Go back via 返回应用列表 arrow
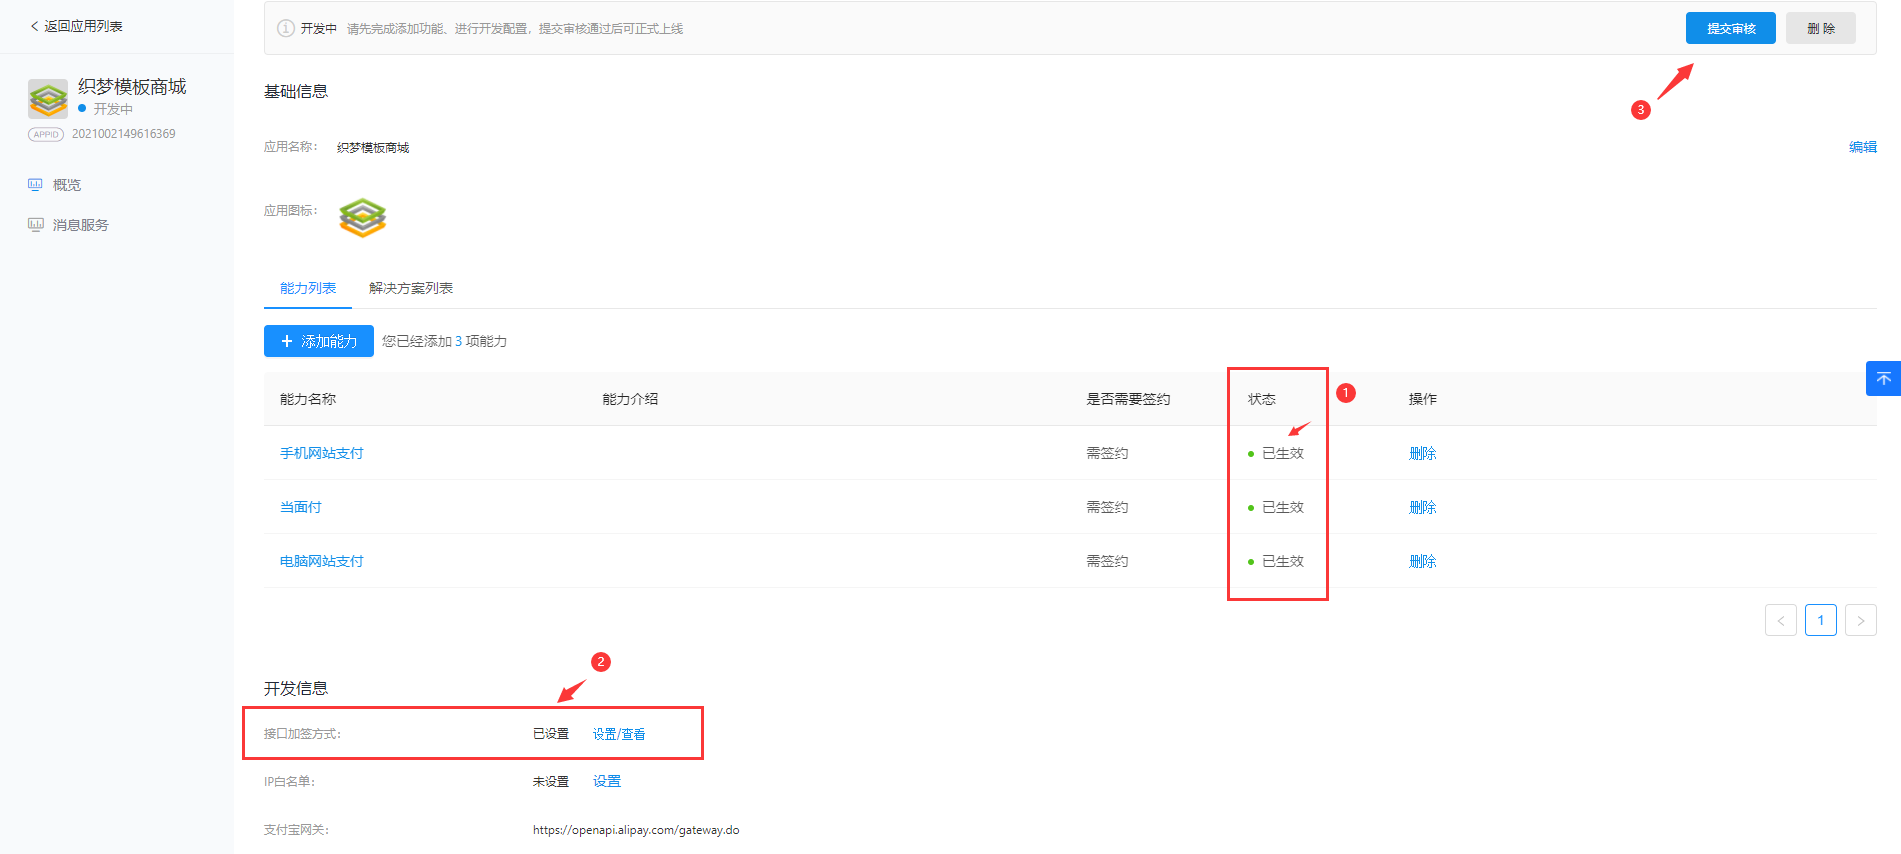Viewport: 1901px width, 854px height. point(35,26)
